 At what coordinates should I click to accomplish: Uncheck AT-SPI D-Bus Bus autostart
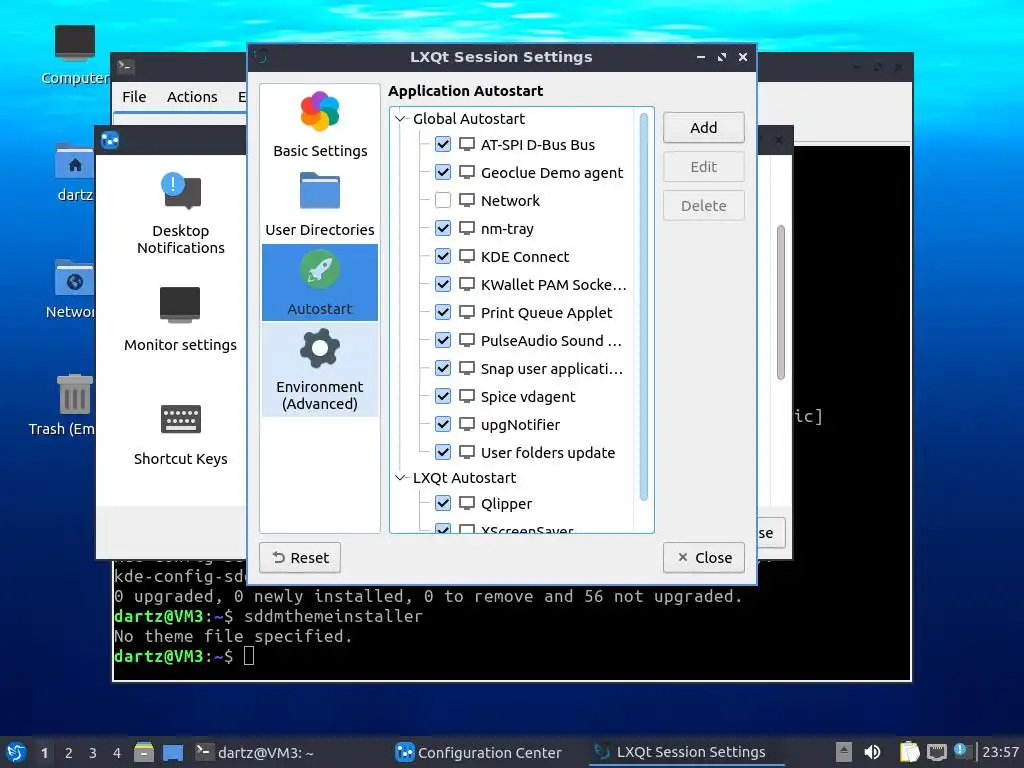click(443, 144)
